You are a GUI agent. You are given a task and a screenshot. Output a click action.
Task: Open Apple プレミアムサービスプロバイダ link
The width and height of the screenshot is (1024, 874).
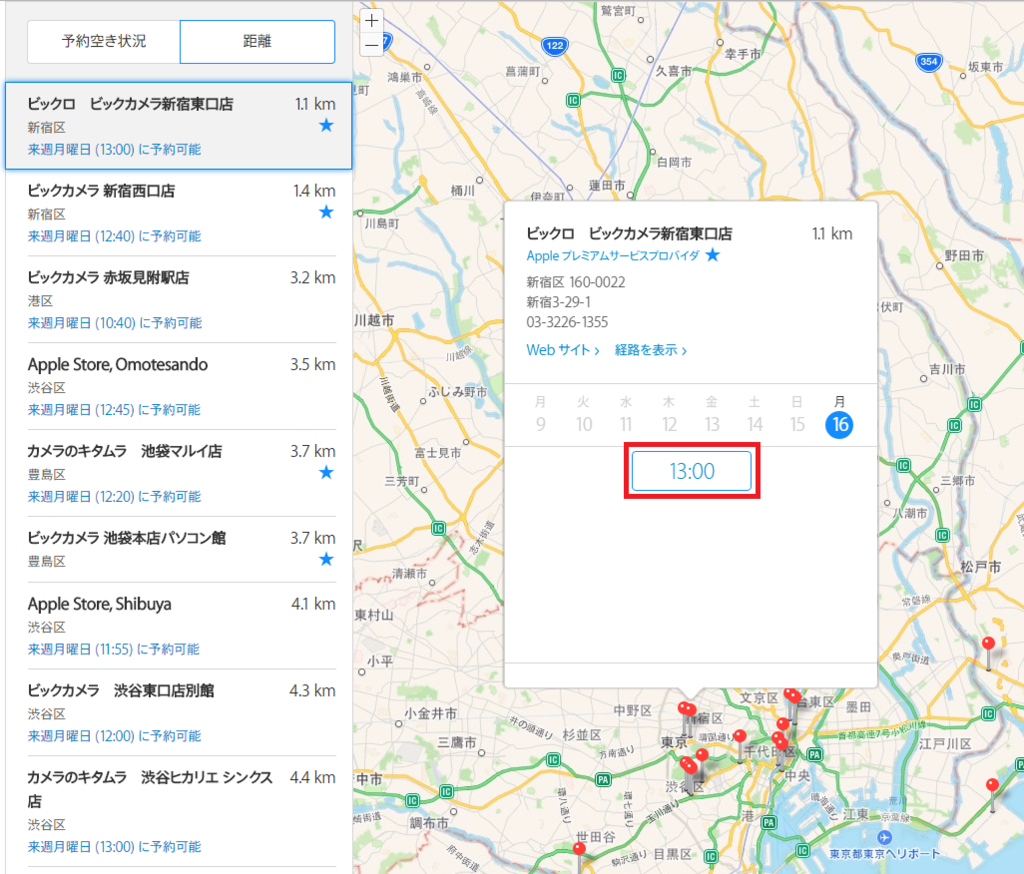pos(613,255)
